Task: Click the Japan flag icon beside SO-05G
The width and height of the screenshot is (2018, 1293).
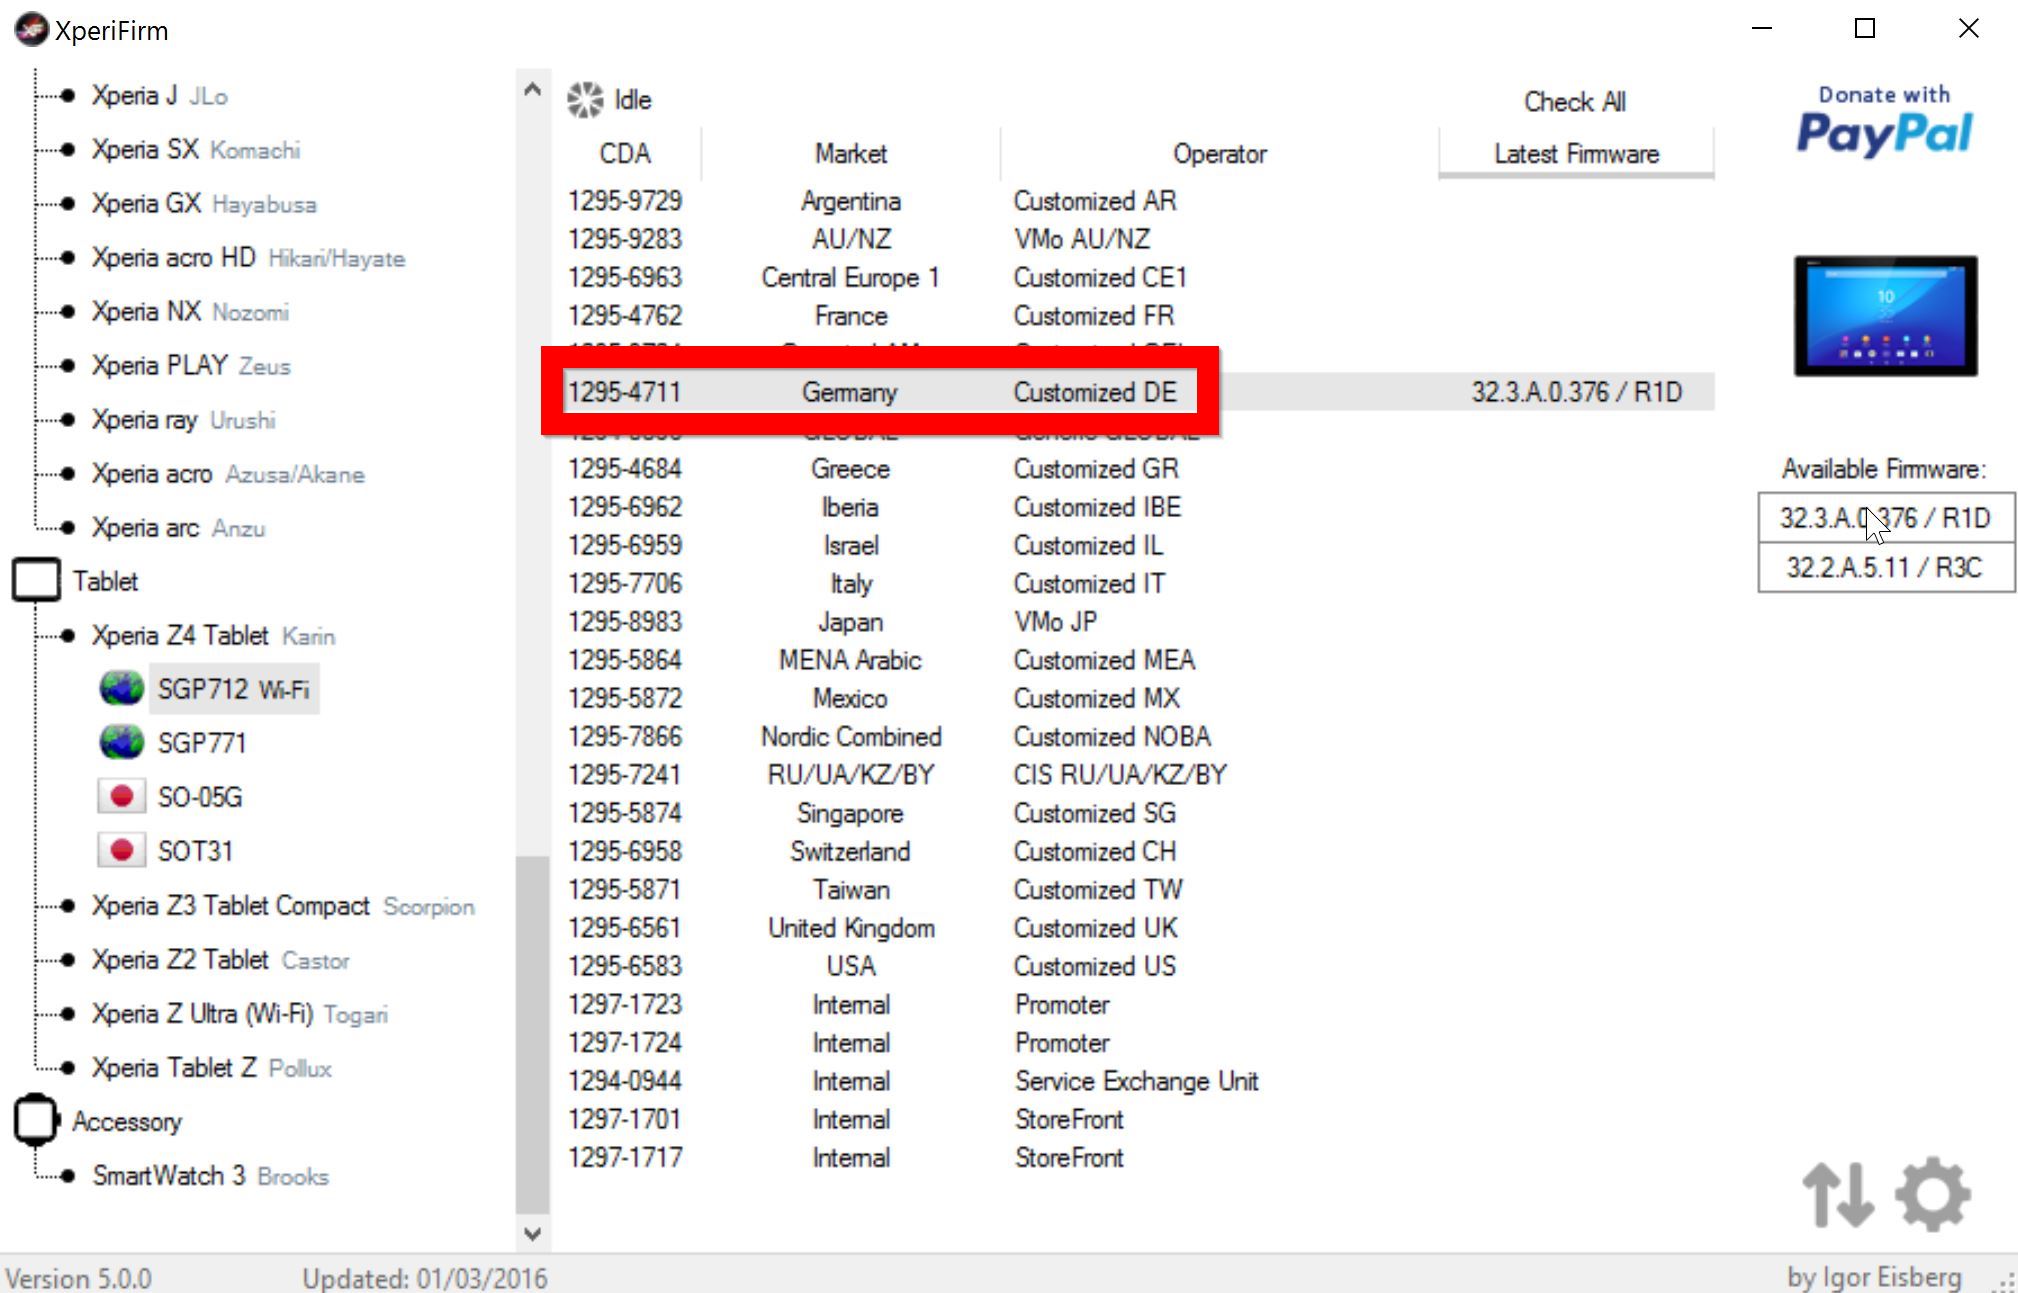Action: [x=121, y=796]
